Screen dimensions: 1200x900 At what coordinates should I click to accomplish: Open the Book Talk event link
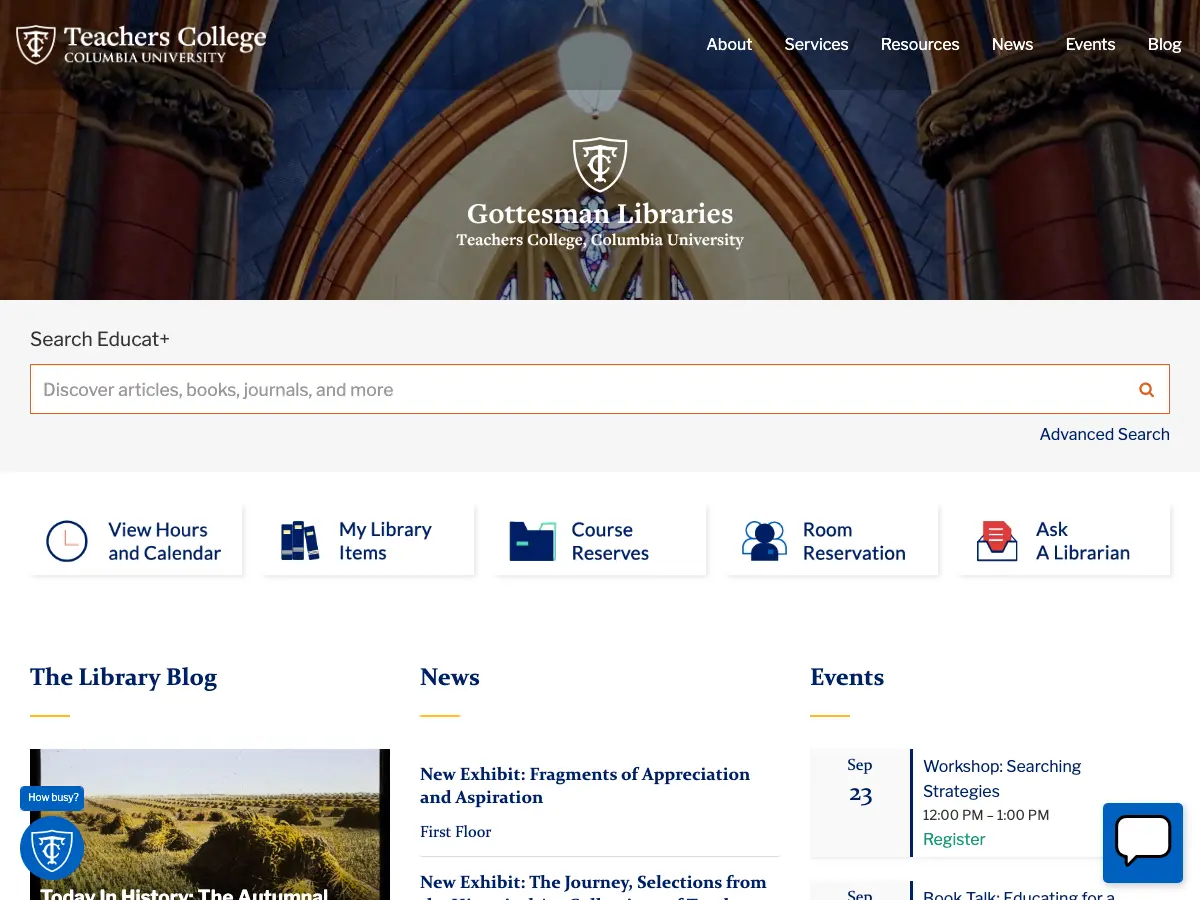tap(1019, 893)
